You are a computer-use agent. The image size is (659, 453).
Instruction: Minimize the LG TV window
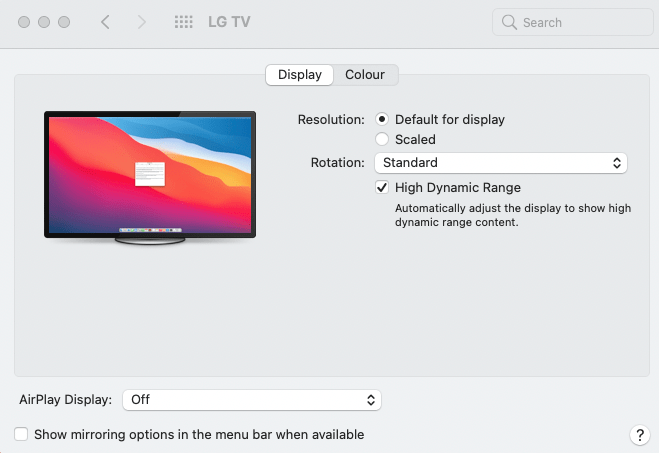tap(45, 22)
